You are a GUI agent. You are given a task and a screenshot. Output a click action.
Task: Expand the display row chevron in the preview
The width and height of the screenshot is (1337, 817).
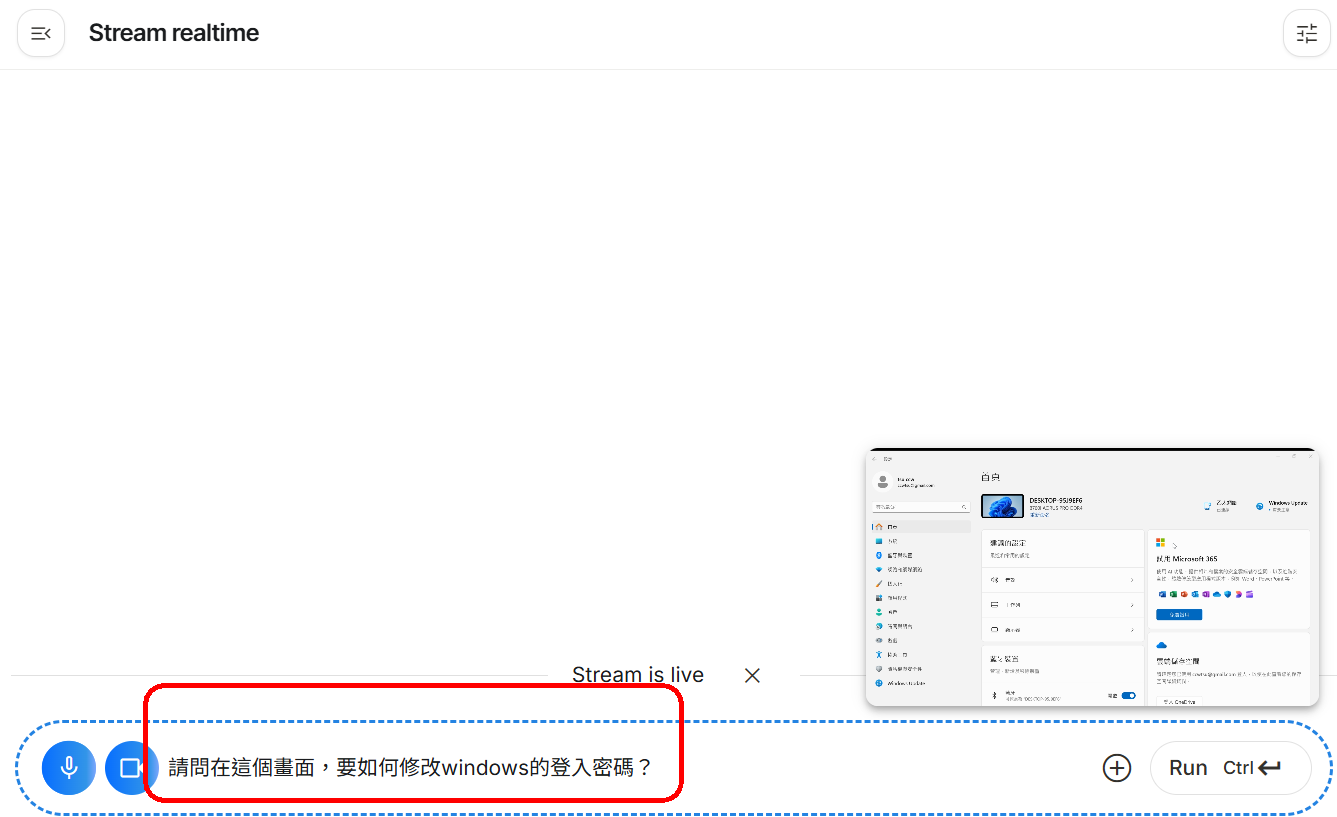(1131, 630)
